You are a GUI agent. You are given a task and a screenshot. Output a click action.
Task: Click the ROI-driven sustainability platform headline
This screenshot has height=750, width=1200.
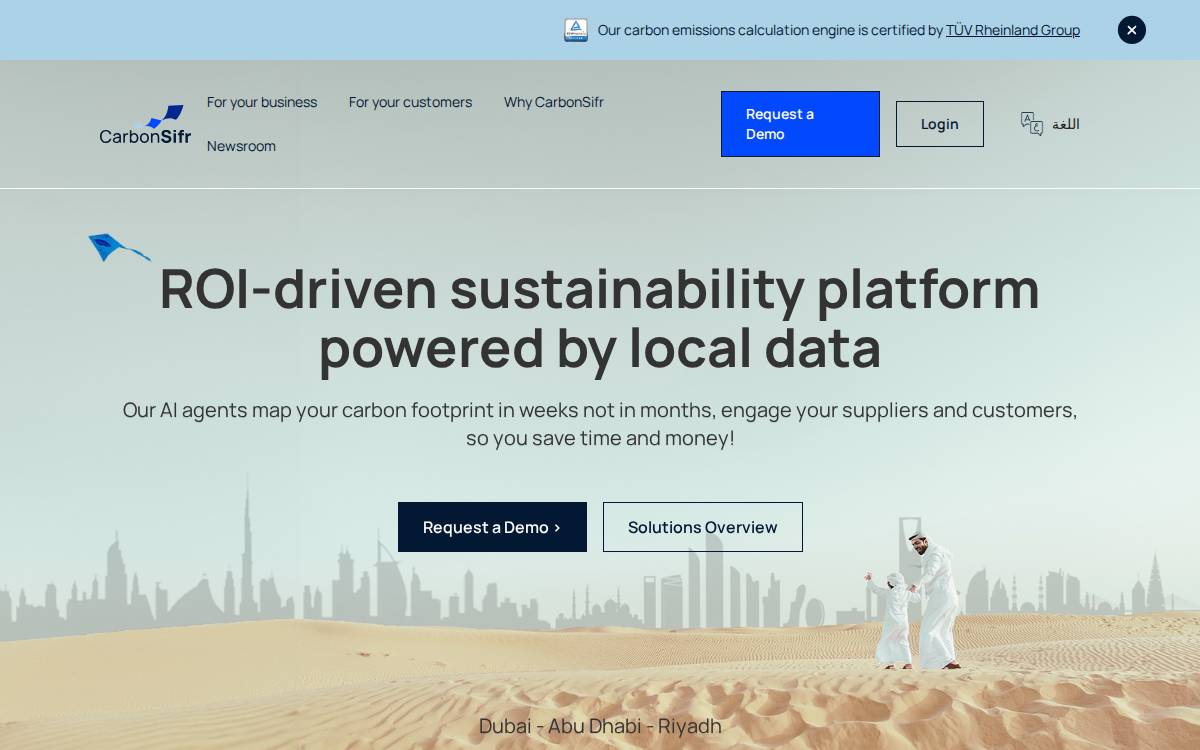tap(600, 318)
